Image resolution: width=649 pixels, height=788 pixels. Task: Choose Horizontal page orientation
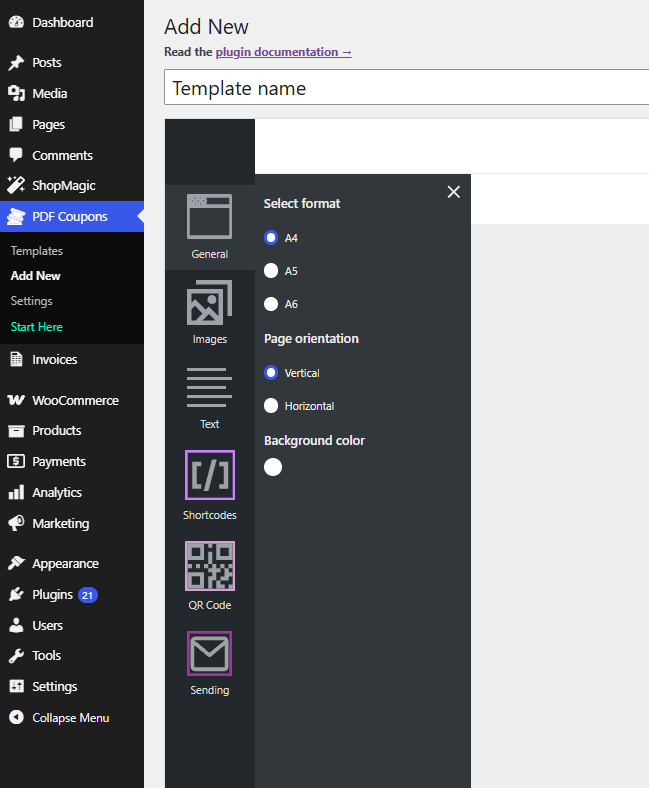(271, 406)
